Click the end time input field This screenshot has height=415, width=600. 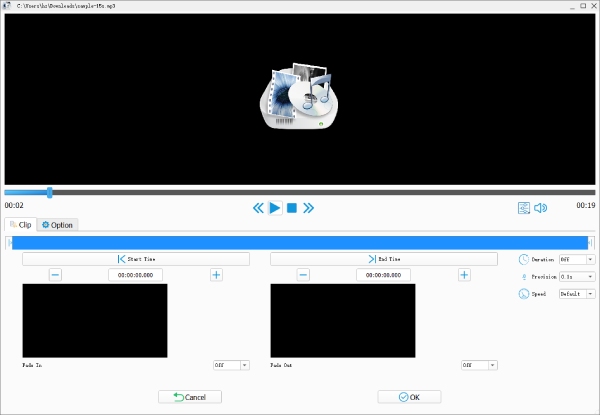(383, 275)
